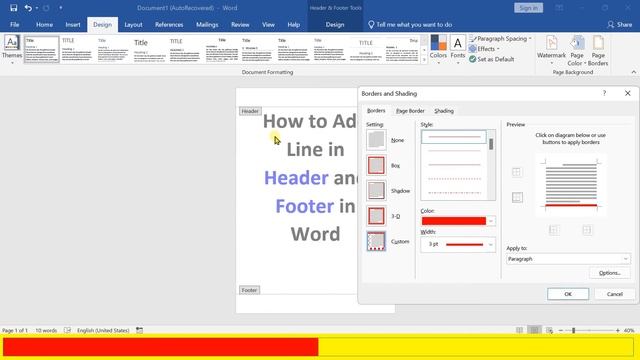Switch to the Home ribbon tab
The height and width of the screenshot is (360, 640).
[44, 24]
